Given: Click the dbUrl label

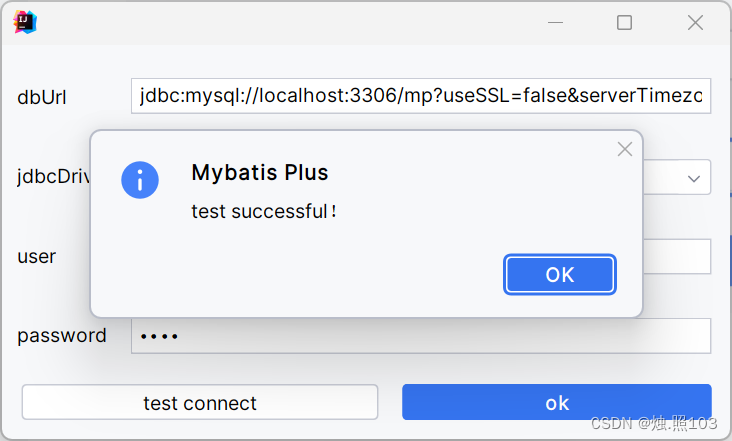Looking at the screenshot, I should pos(42,98).
